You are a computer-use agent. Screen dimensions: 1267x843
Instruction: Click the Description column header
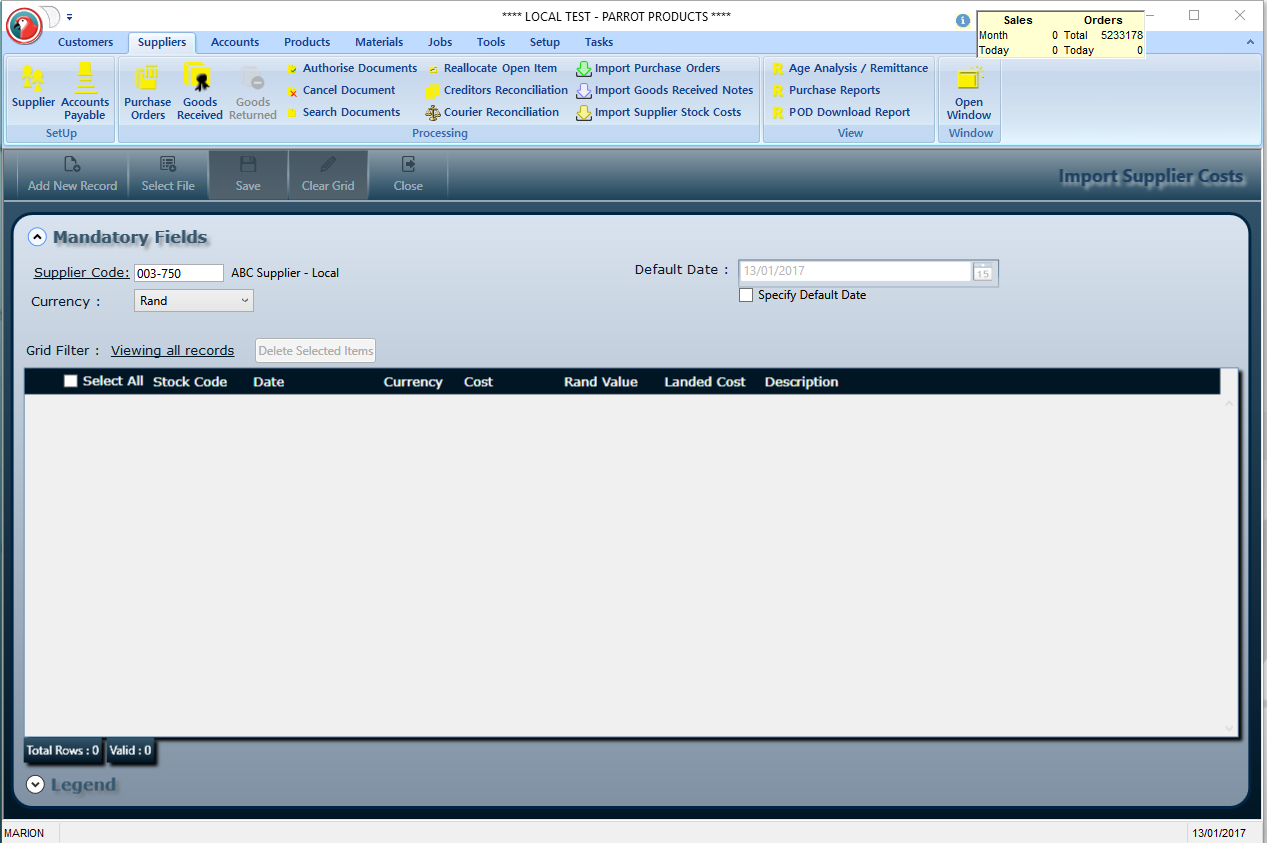tap(802, 382)
